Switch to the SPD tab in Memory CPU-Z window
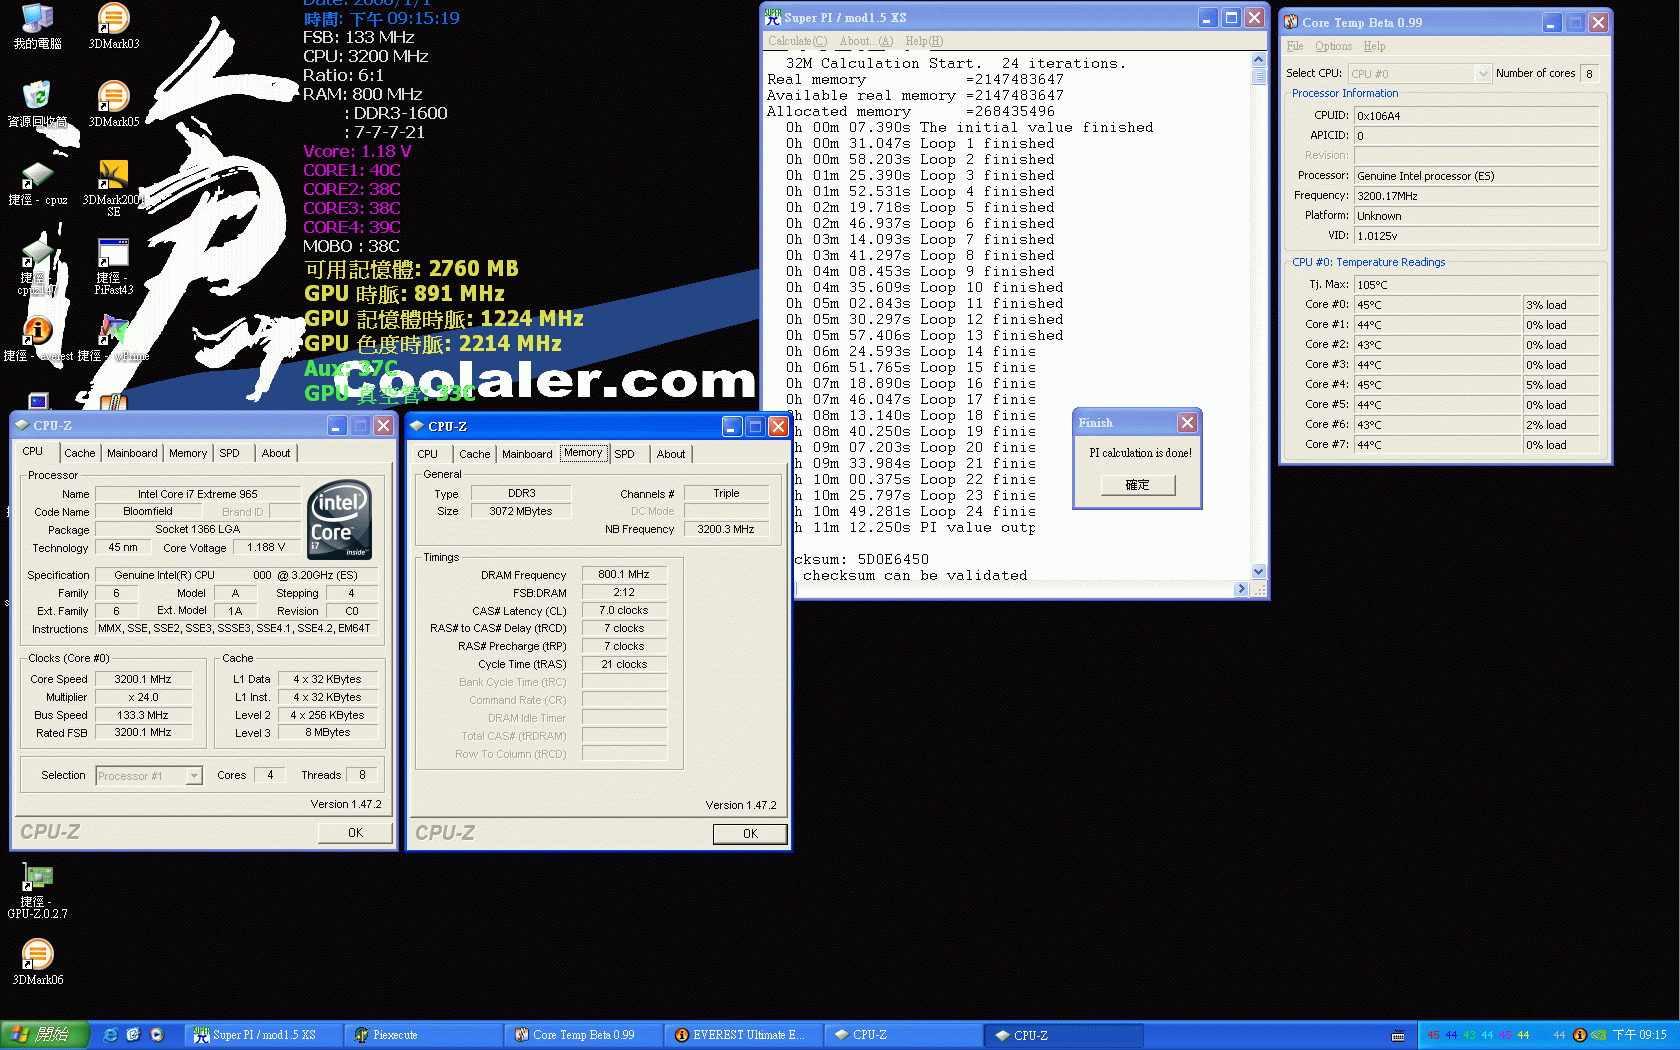Viewport: 1680px width, 1050px height. (x=624, y=454)
